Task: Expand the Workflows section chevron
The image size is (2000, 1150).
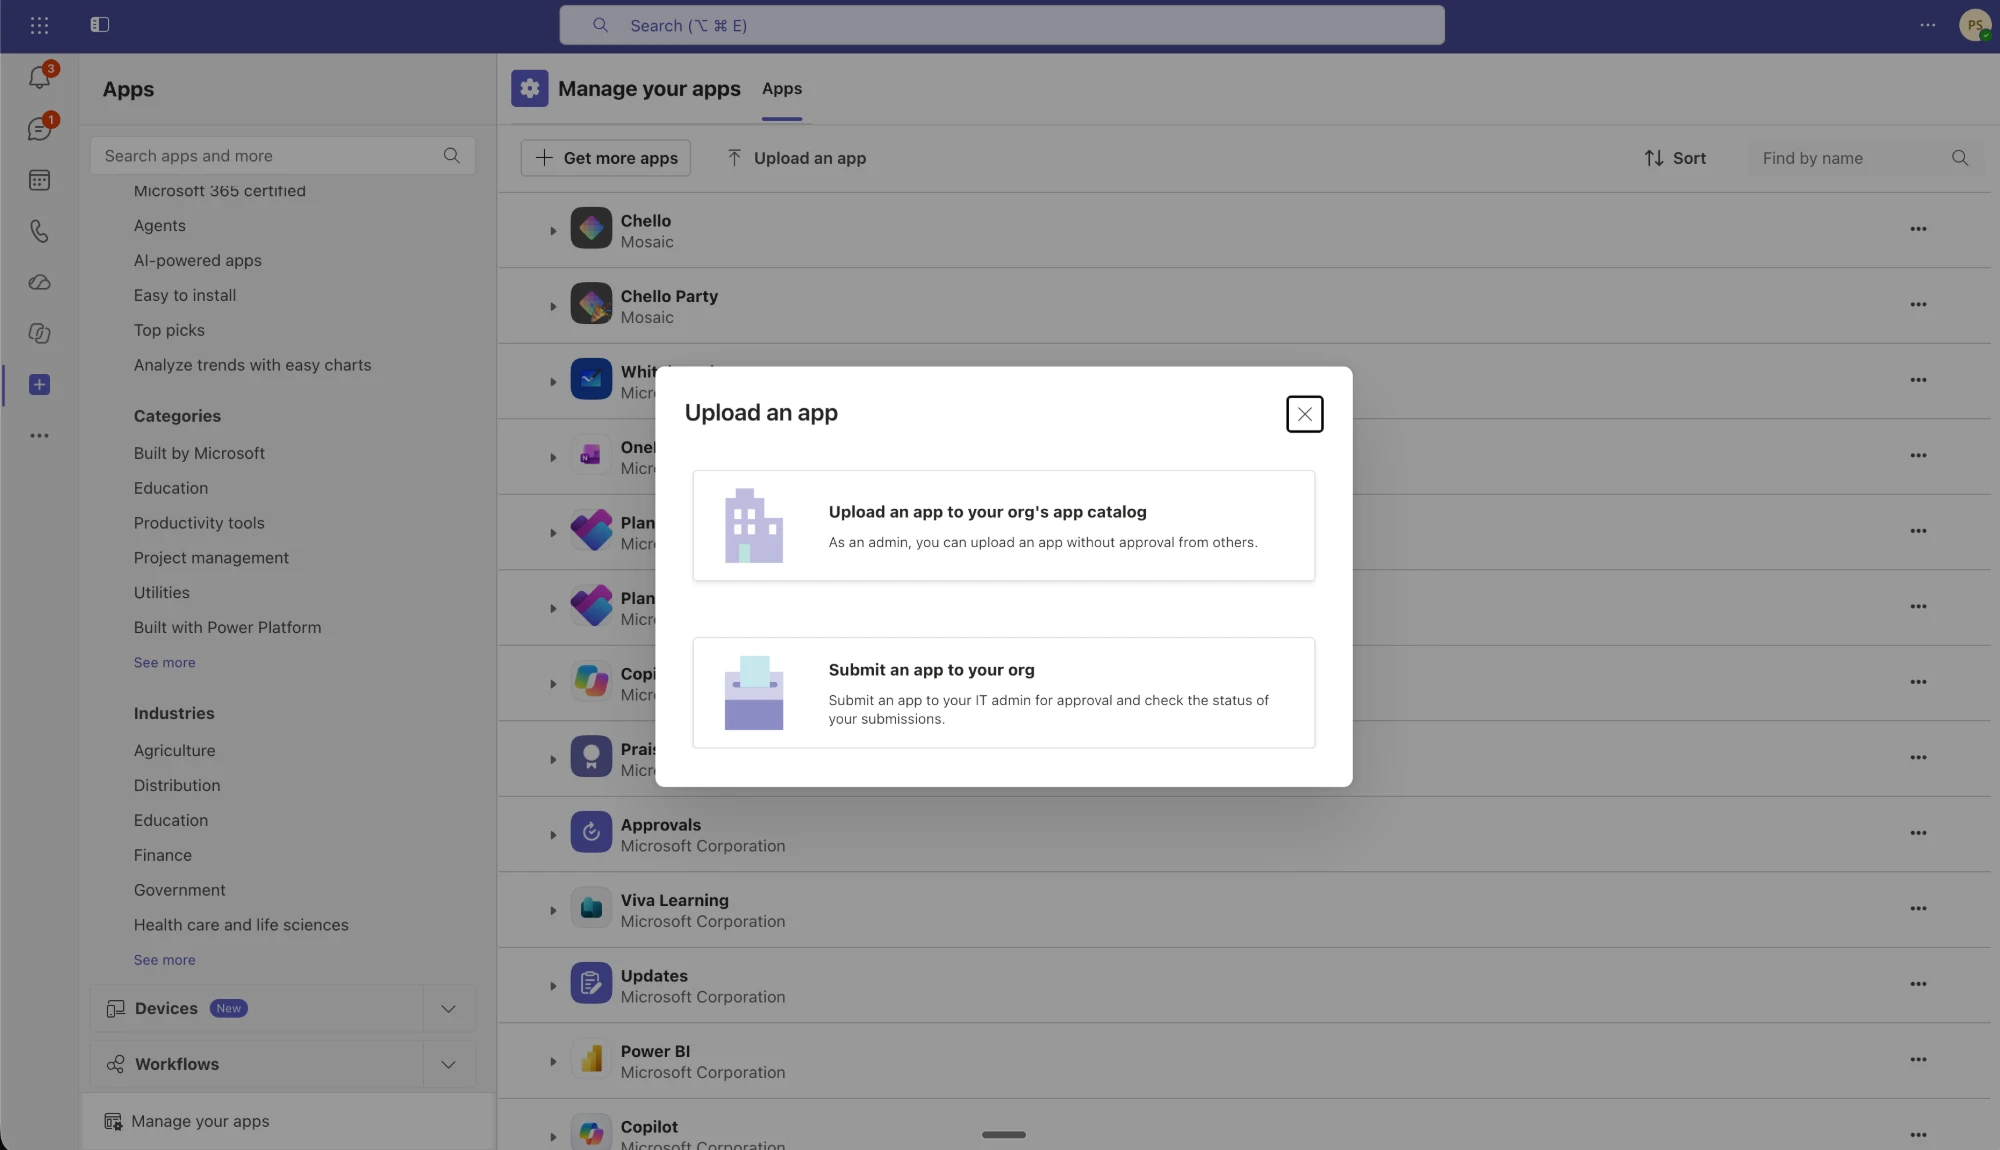Action: [x=448, y=1065]
